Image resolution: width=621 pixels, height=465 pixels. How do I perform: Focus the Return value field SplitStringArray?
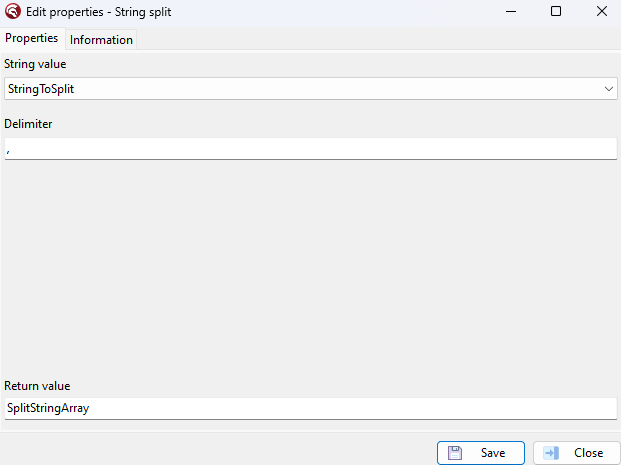[x=310, y=408]
